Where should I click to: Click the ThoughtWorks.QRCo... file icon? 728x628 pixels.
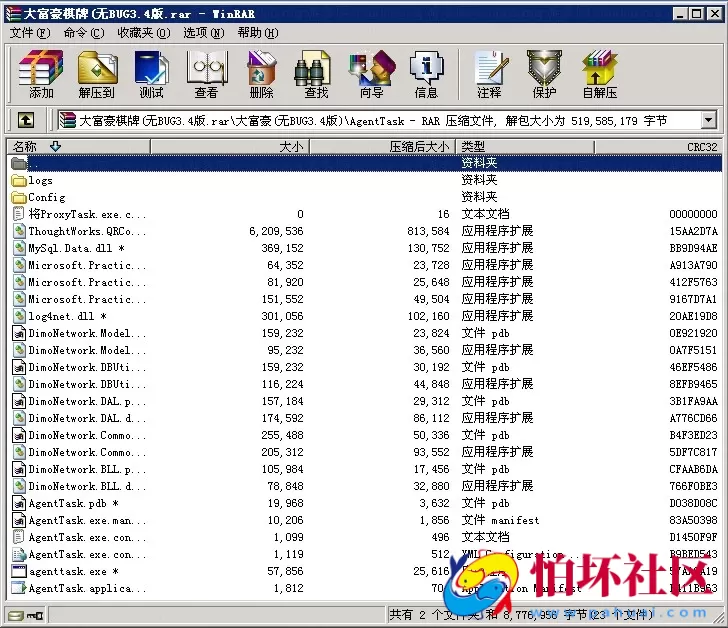coord(19,231)
